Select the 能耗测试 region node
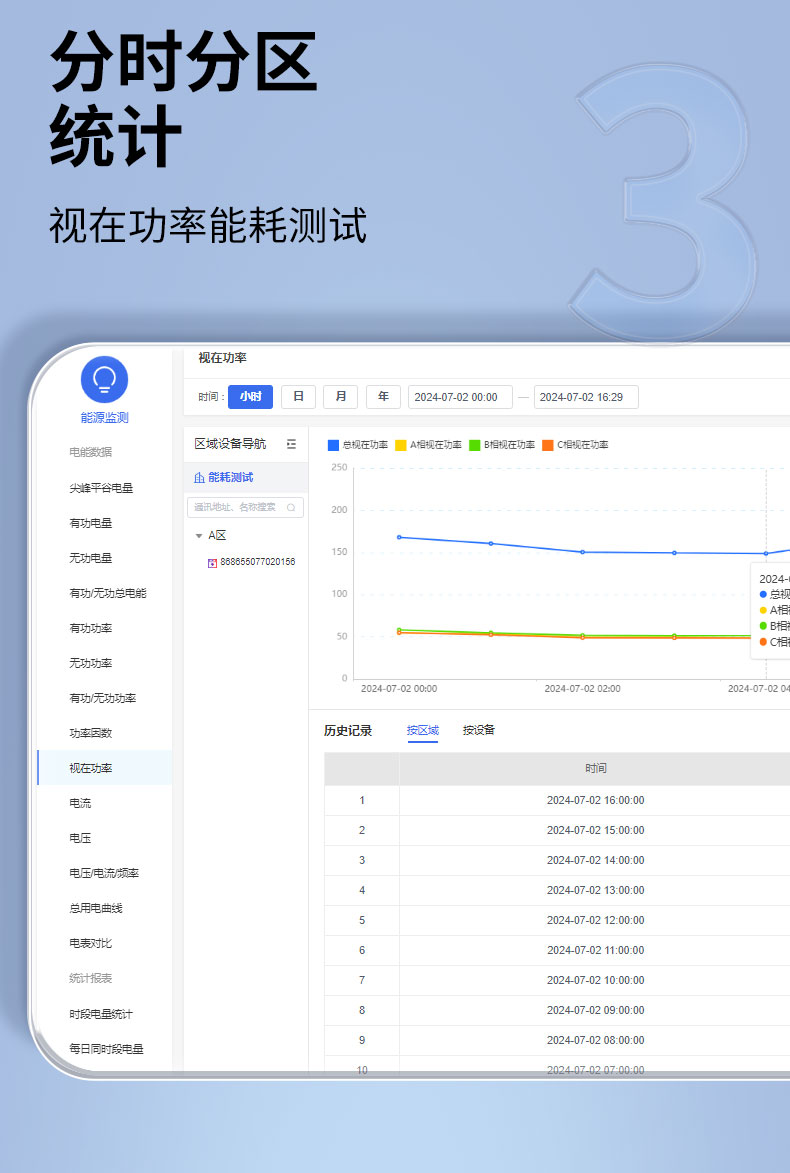This screenshot has width=790, height=1173. pos(245,477)
